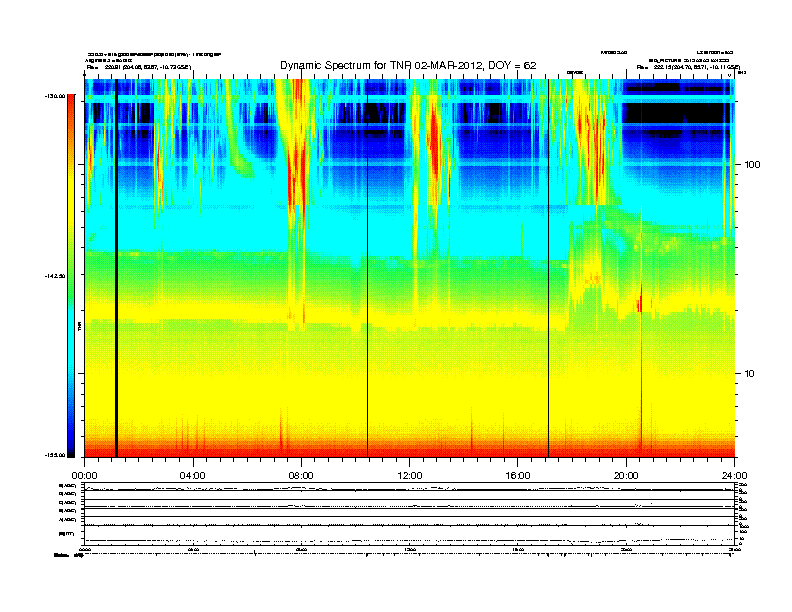
Task: Click the 24:00 time axis label
Action: coord(734,476)
